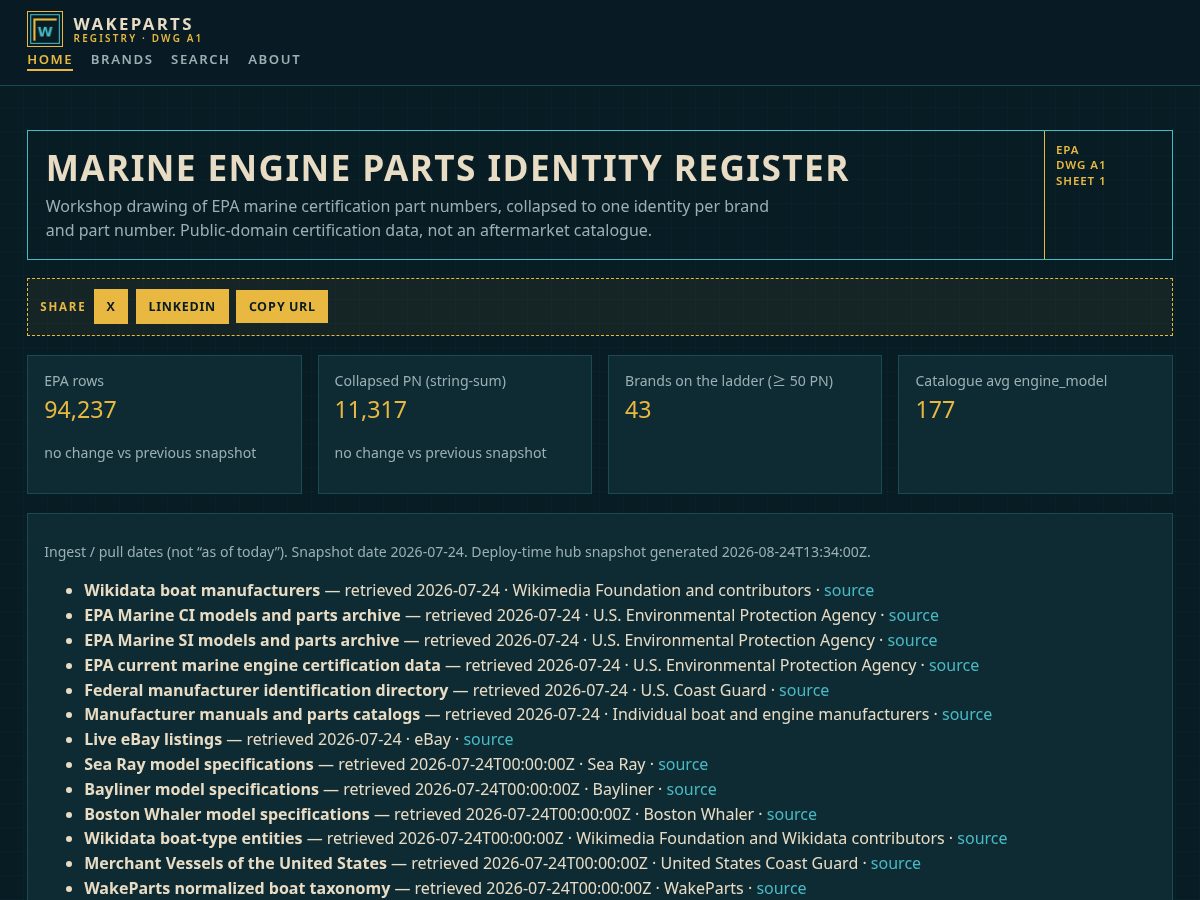Click the Brands on the ladder label
This screenshot has width=1200, height=900.
click(x=729, y=381)
